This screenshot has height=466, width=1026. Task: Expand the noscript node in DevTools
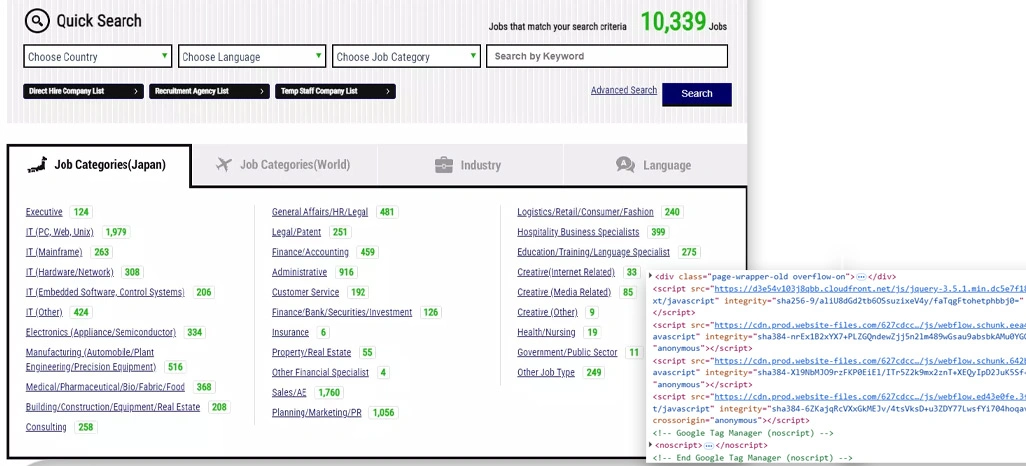(650, 446)
